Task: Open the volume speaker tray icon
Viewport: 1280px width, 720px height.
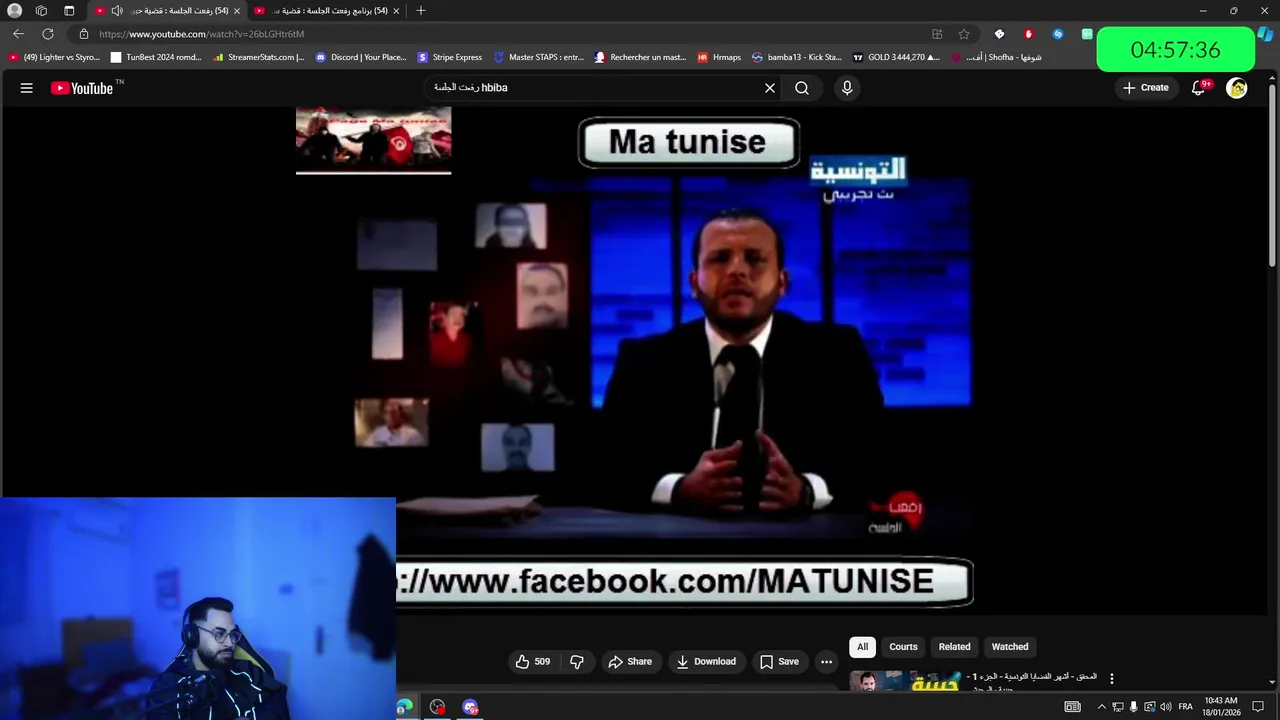Action: tap(1166, 707)
